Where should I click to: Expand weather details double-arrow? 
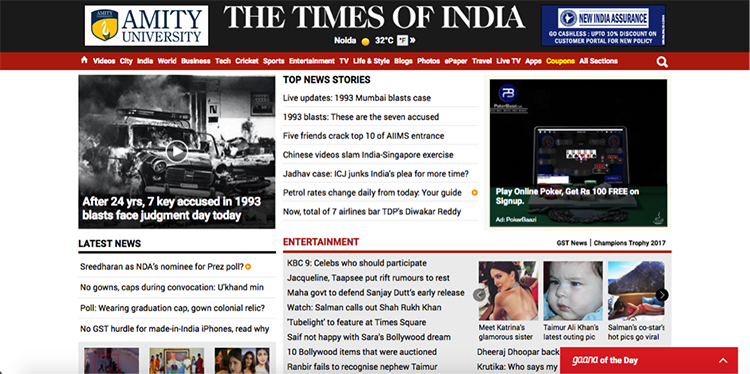click(412, 41)
